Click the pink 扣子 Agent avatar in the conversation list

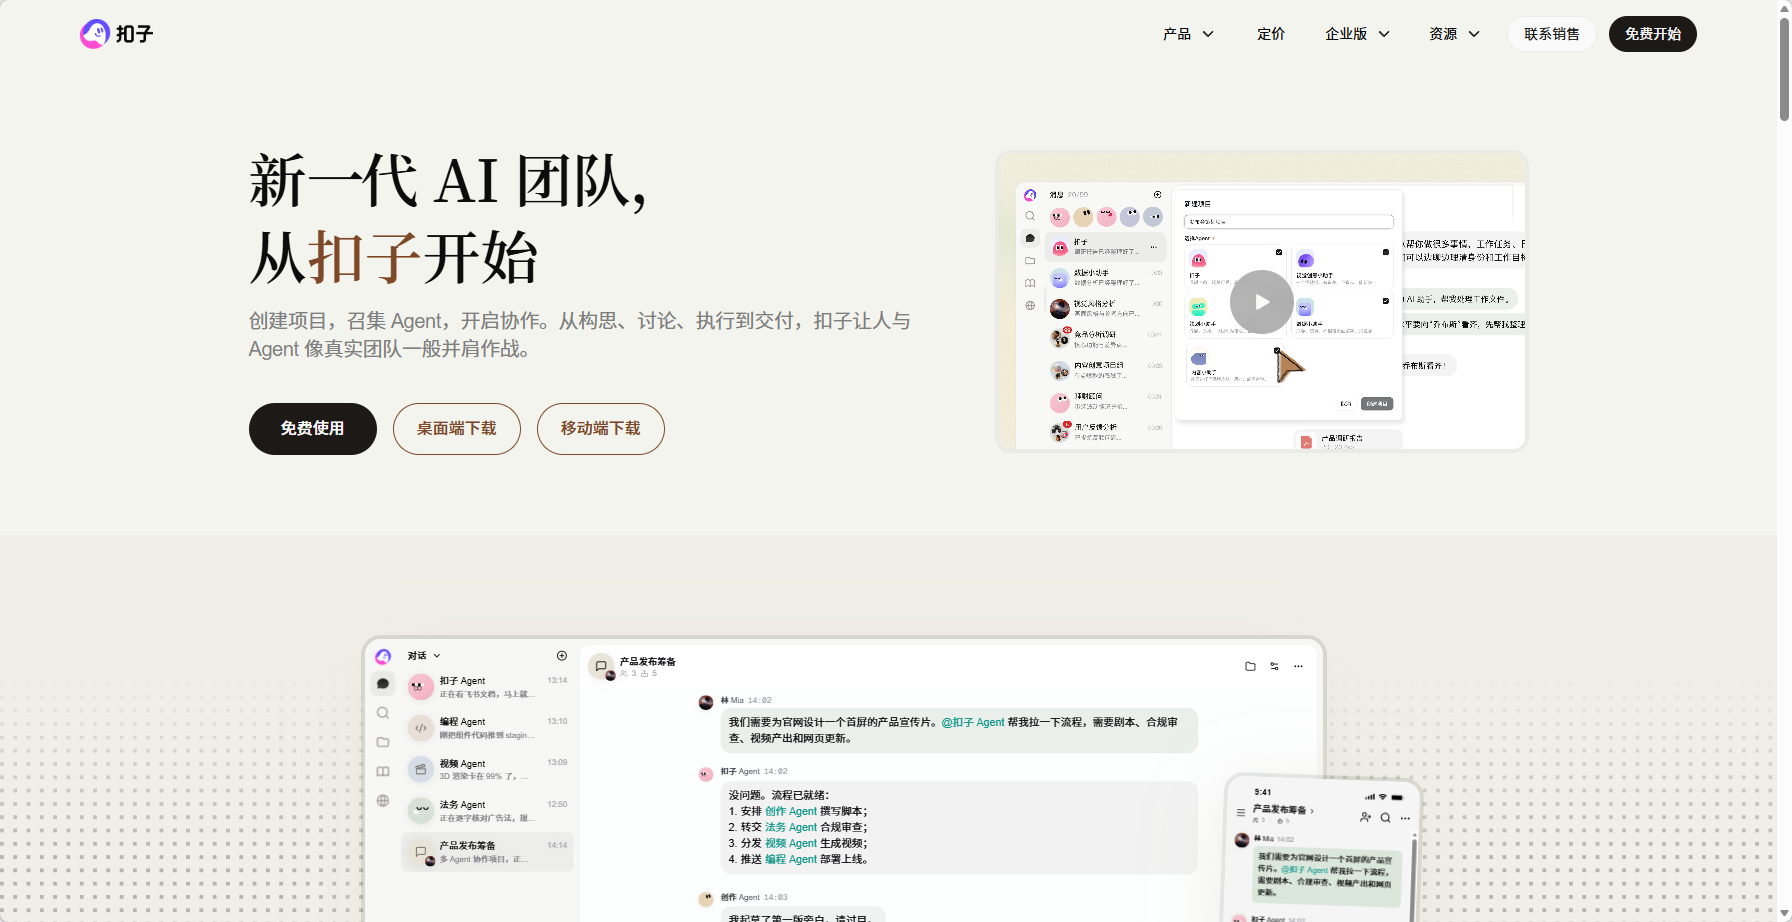tap(421, 687)
